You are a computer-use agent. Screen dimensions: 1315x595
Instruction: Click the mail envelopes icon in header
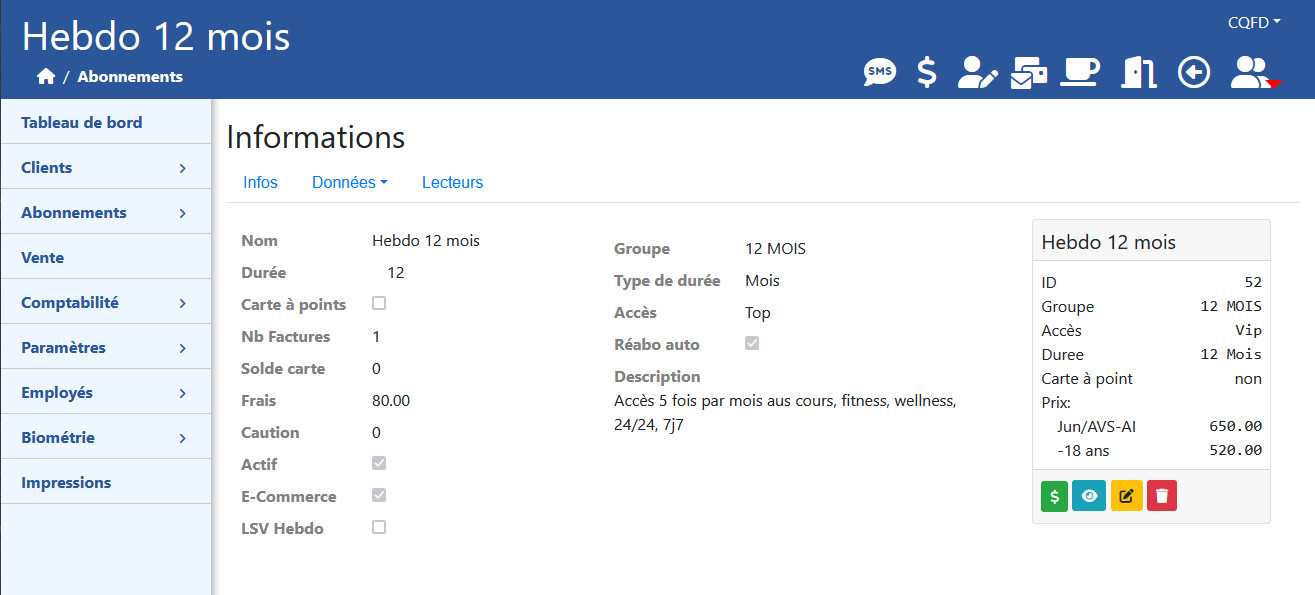coord(1029,72)
